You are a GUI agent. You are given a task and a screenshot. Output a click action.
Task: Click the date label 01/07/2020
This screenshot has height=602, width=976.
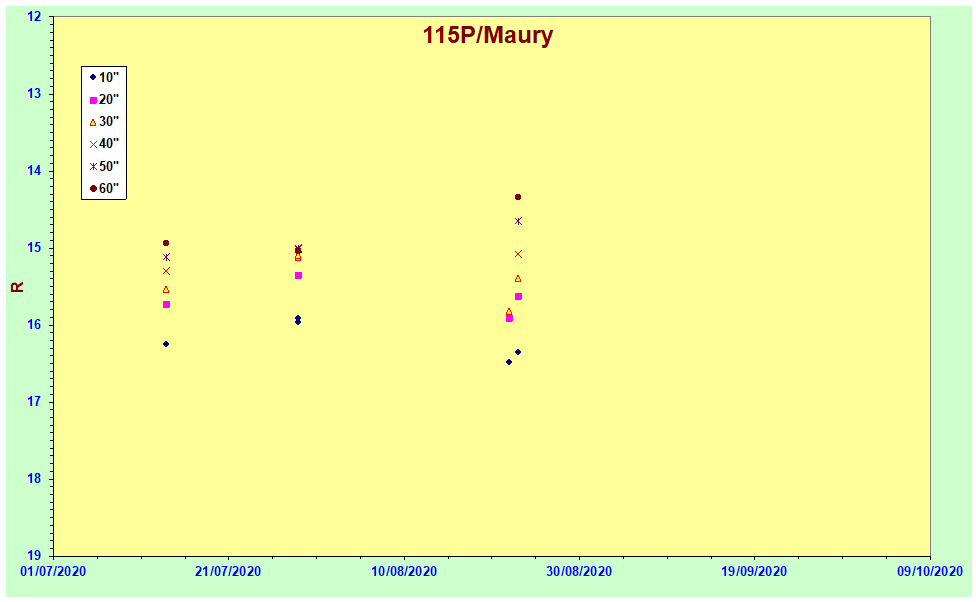point(53,571)
